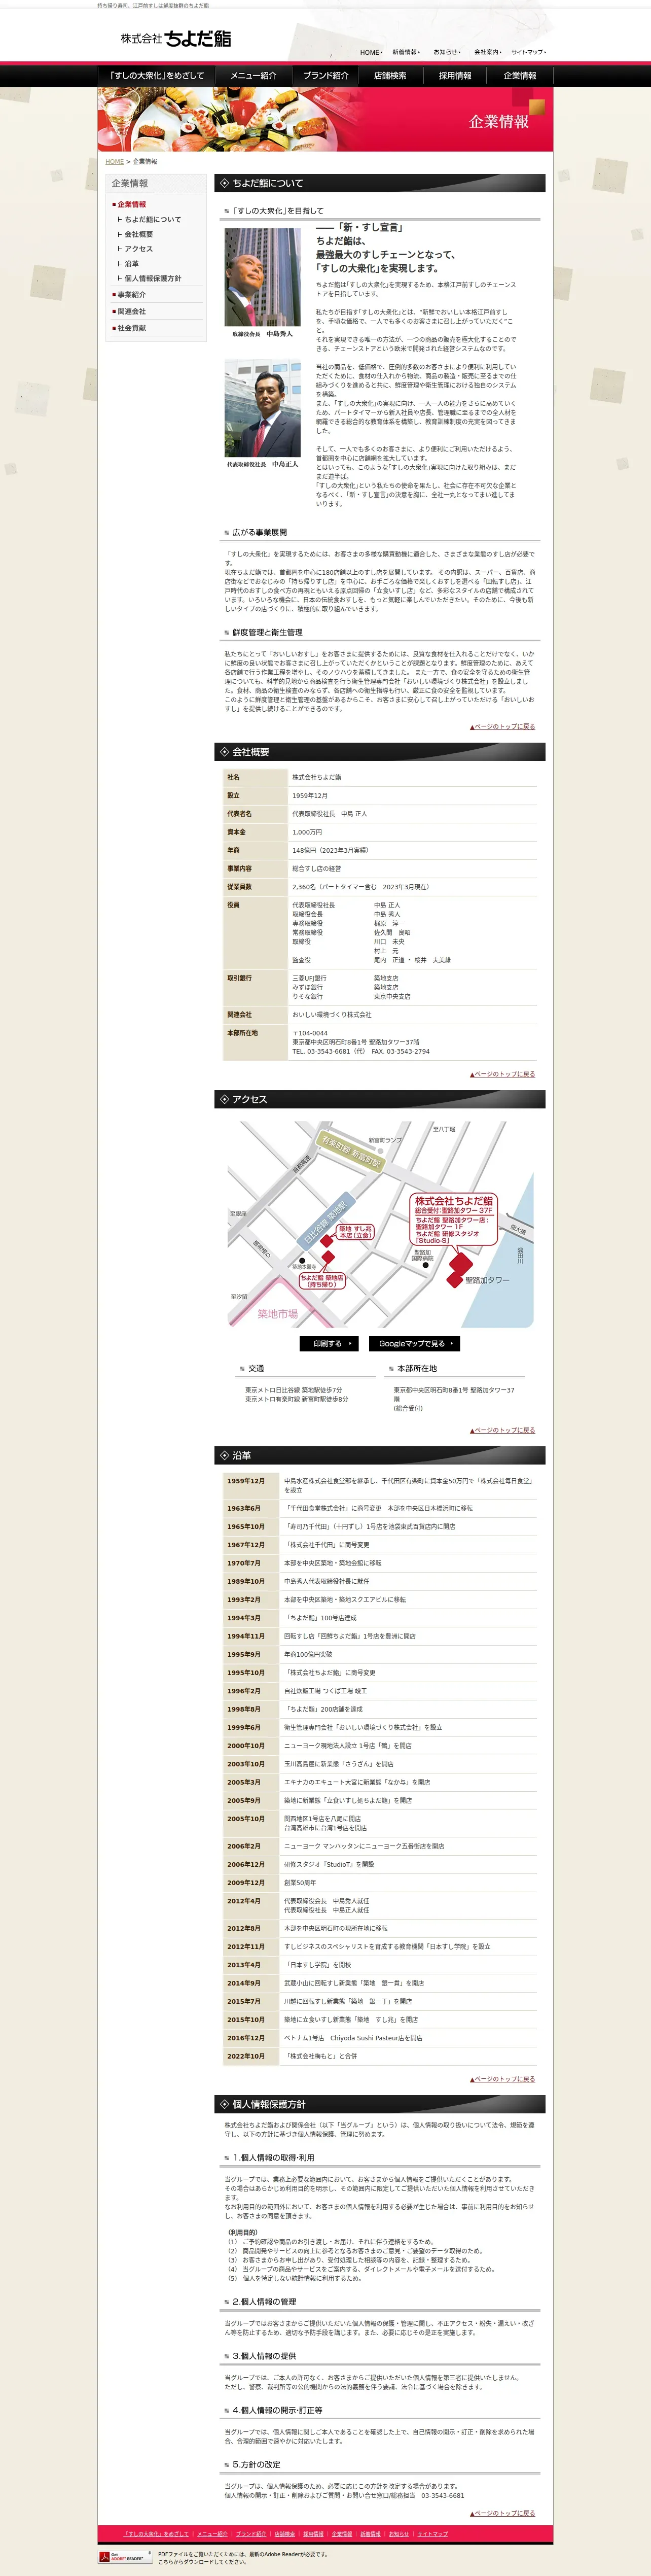Click the 中島秀人 chairman photo

click(x=262, y=277)
